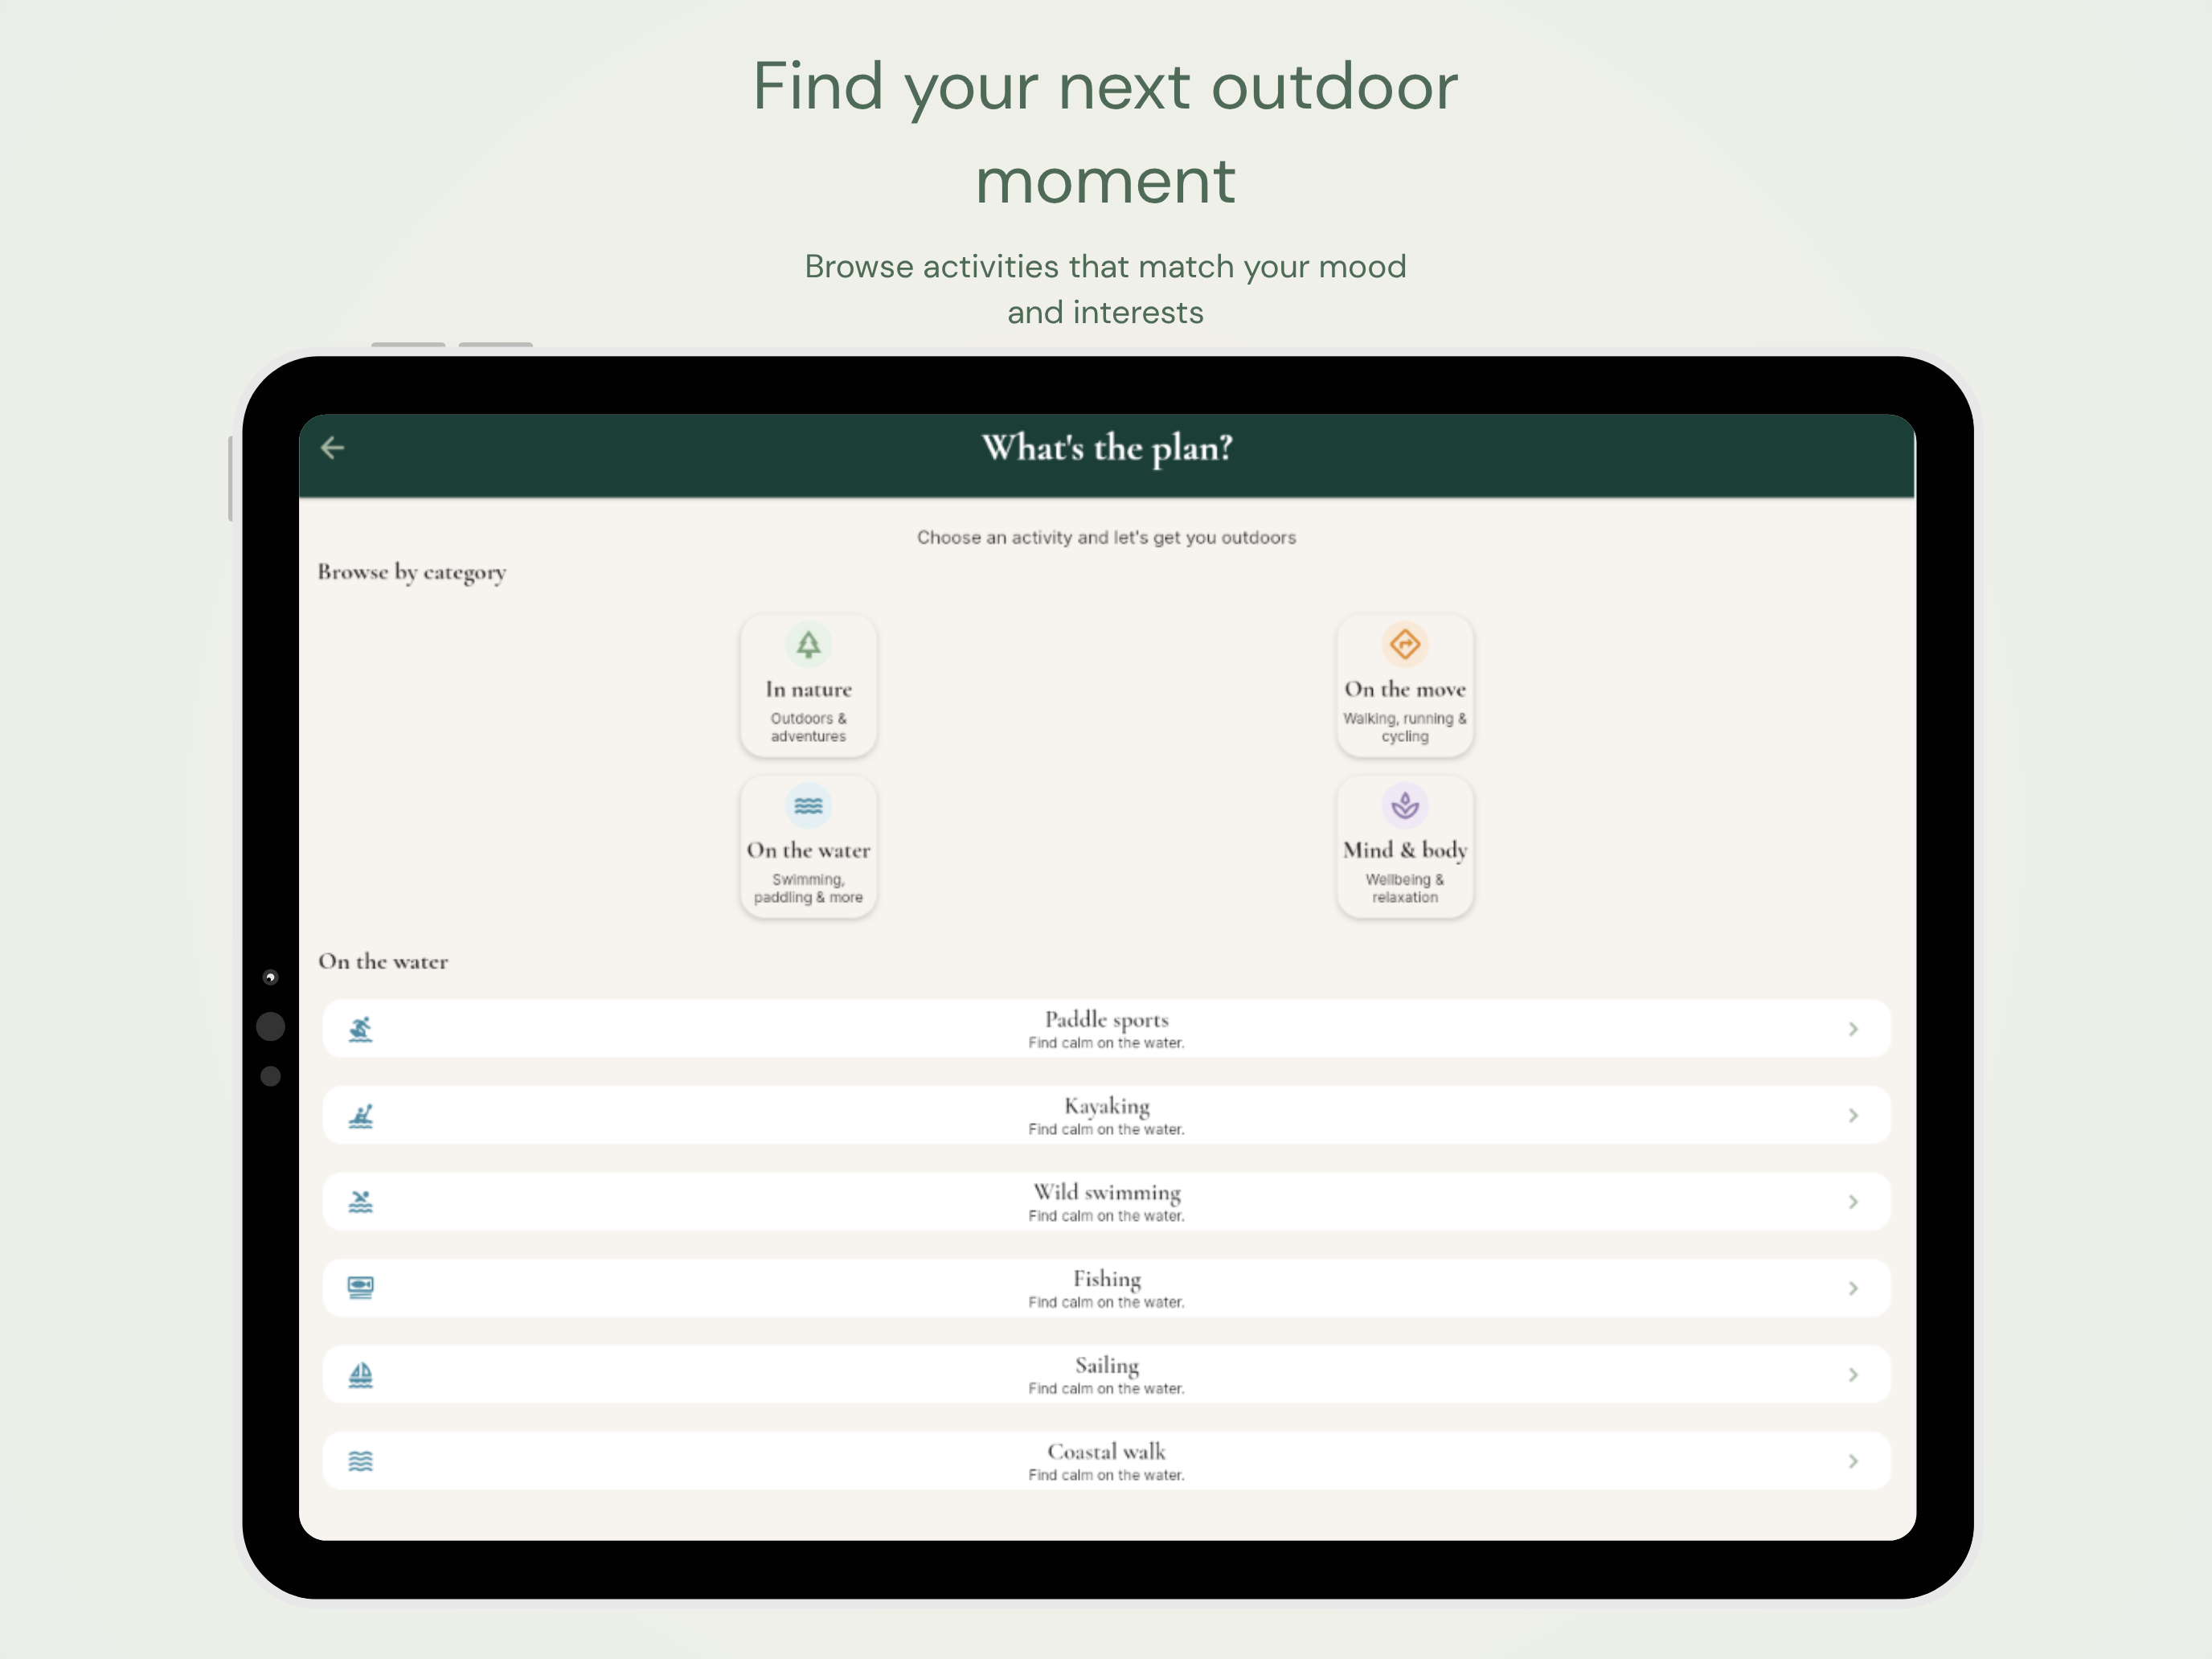Tap the On the move directions icon
Image resolution: width=2212 pixels, height=1659 pixels.
[1405, 645]
